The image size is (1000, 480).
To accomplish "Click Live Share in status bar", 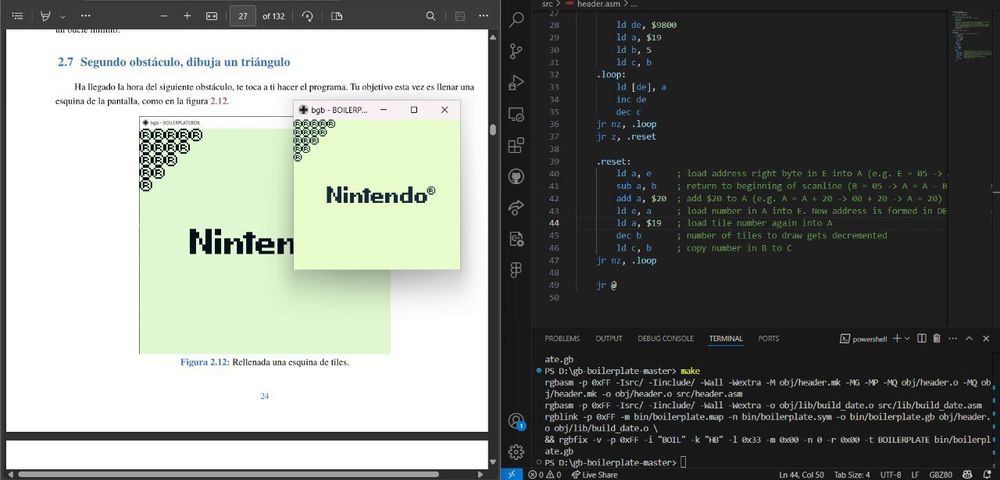I will point(594,474).
